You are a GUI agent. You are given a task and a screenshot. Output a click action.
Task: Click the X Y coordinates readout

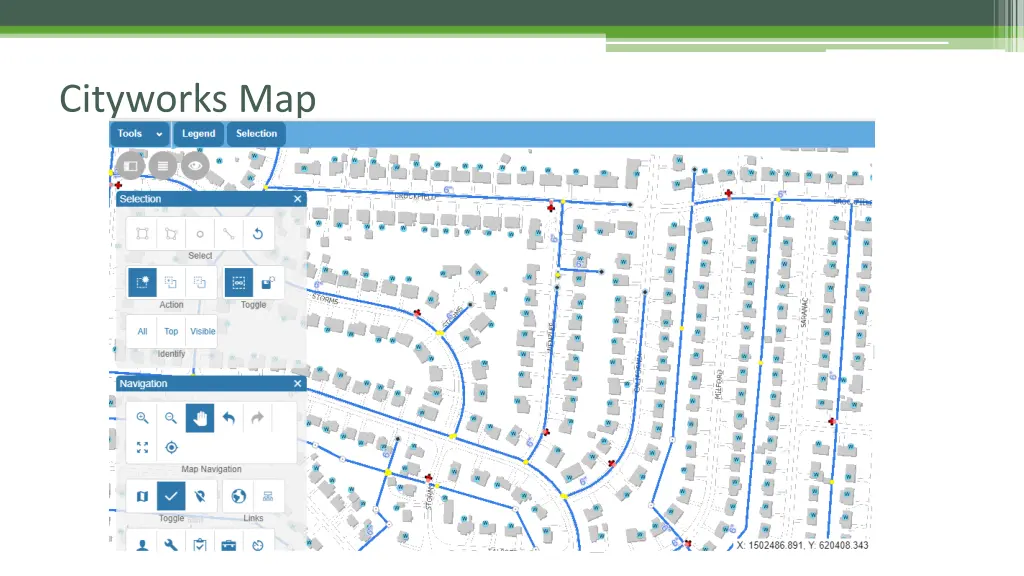click(802, 545)
